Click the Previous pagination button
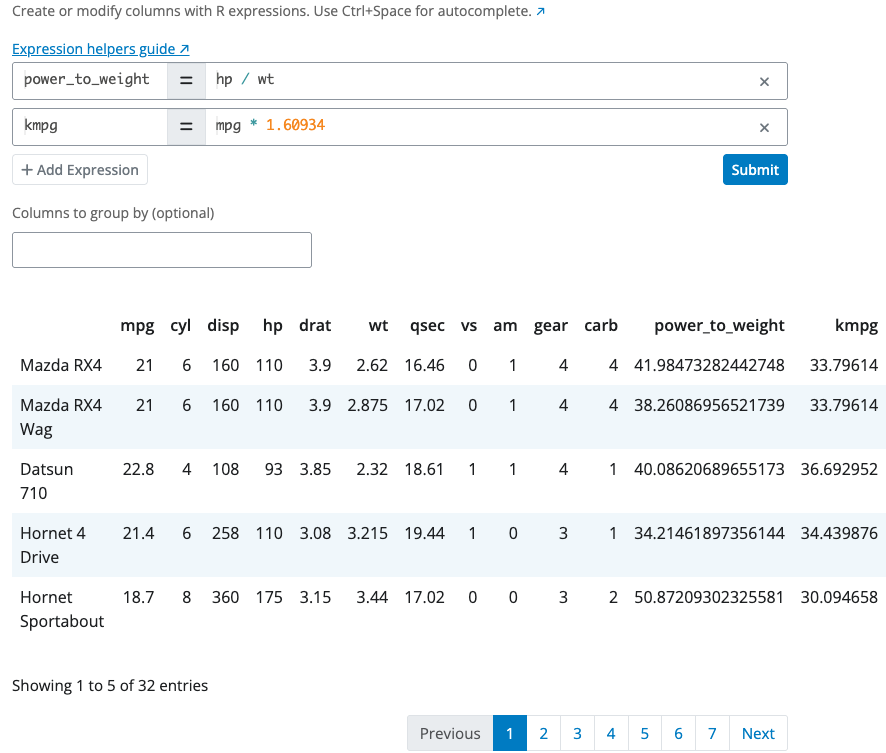The width and height of the screenshot is (886, 753). pos(450,733)
